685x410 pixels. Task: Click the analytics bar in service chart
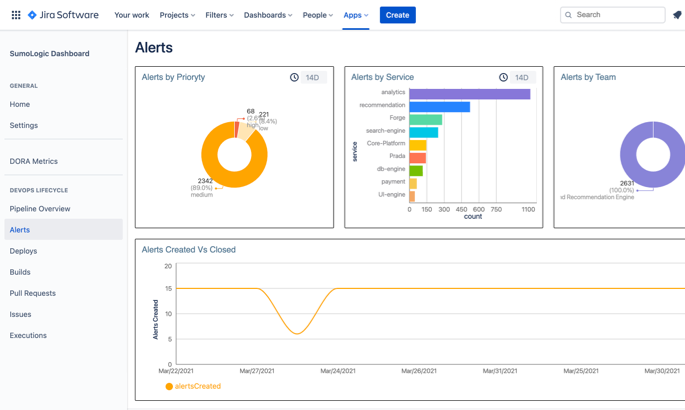(x=469, y=93)
